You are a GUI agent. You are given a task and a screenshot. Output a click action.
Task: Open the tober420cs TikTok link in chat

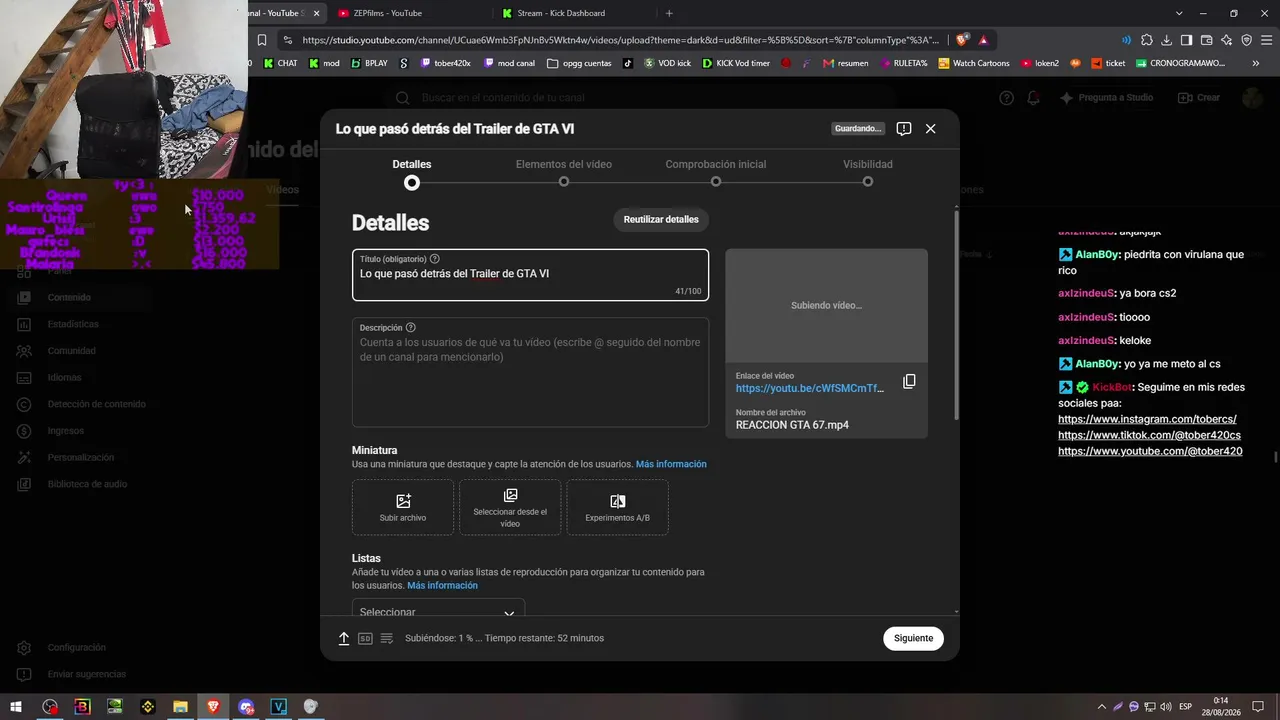point(1149,435)
